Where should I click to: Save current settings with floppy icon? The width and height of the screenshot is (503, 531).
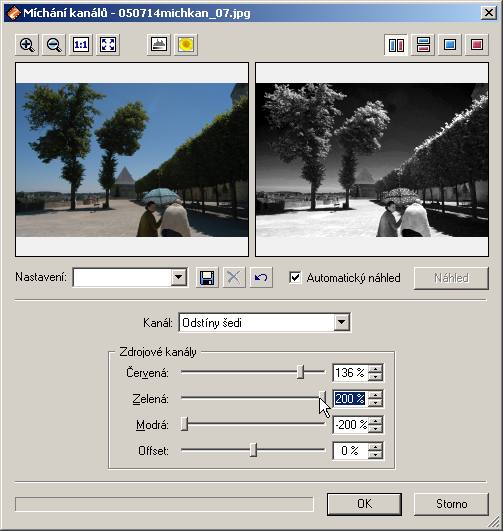click(207, 278)
